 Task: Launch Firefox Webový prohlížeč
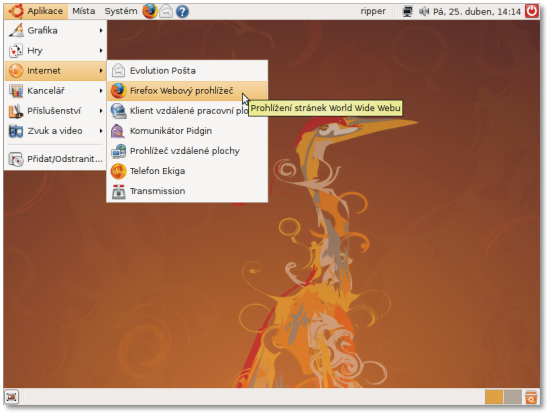[x=187, y=91]
